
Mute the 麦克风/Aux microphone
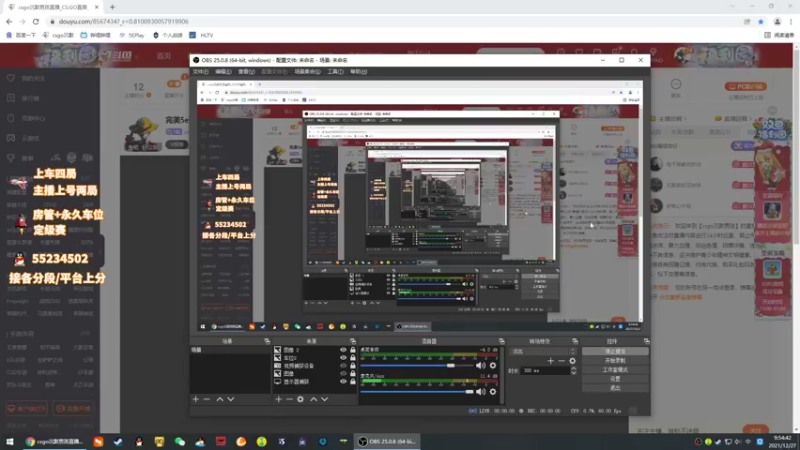tap(481, 391)
